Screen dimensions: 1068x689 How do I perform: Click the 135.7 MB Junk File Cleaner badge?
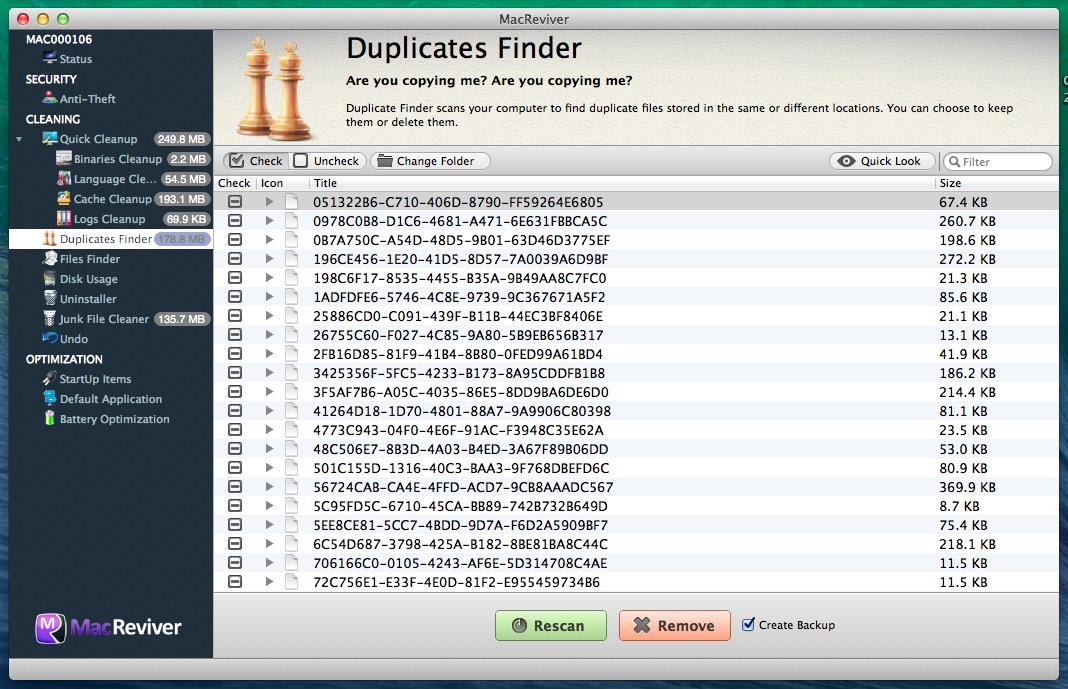point(181,319)
